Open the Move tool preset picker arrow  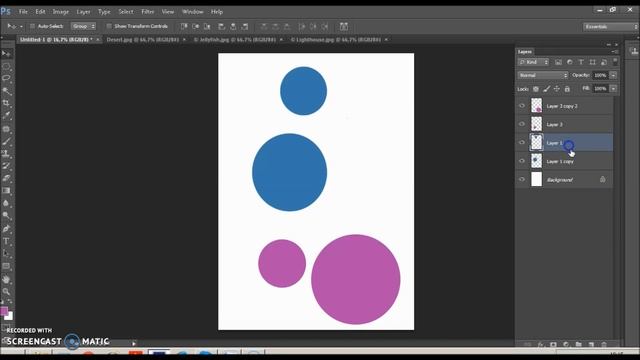[21, 27]
